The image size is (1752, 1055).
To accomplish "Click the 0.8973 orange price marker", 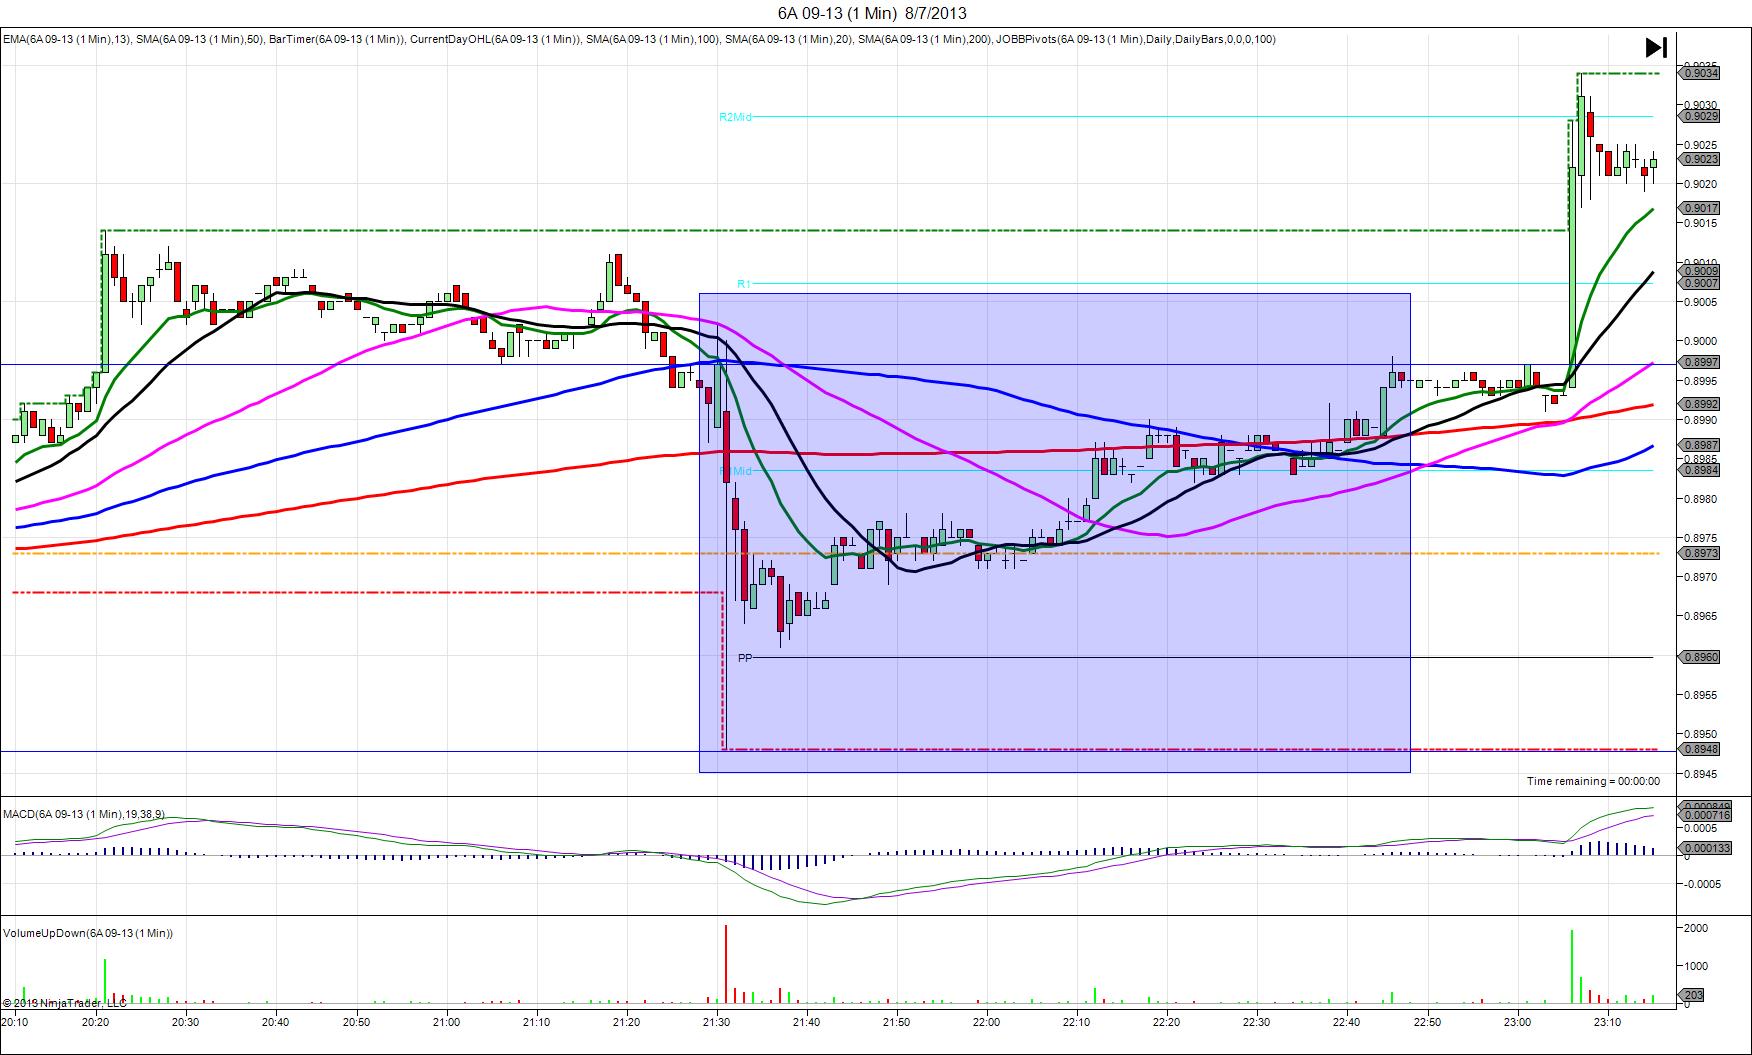I will tap(1700, 553).
